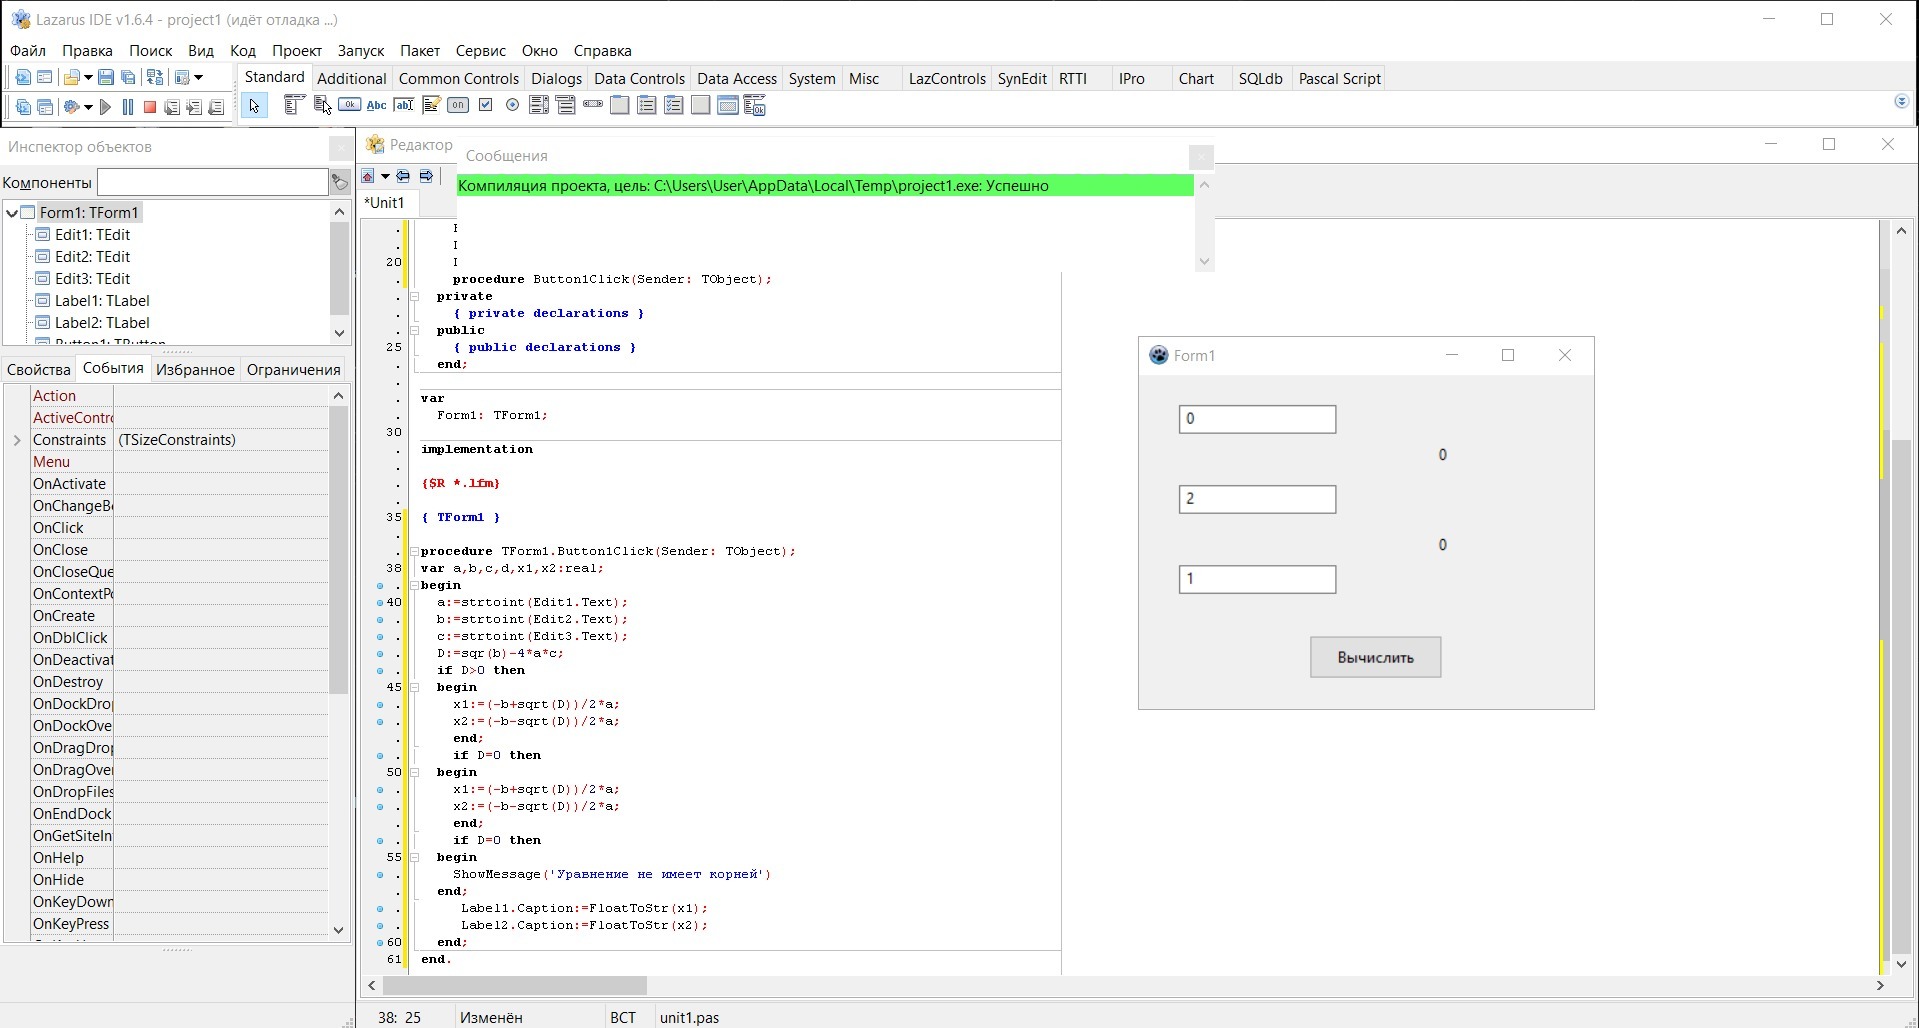
Task: Pick the TCheckBox component icon
Action: click(x=485, y=105)
